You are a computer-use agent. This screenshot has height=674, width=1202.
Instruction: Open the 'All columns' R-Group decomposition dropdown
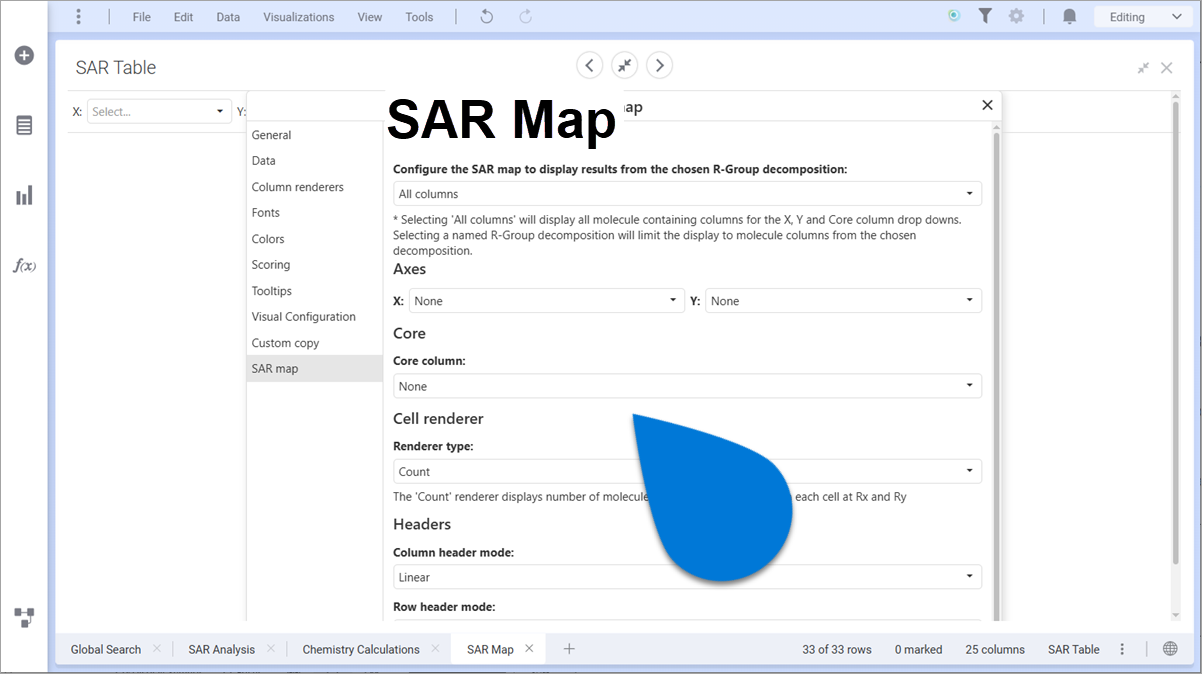pos(686,193)
